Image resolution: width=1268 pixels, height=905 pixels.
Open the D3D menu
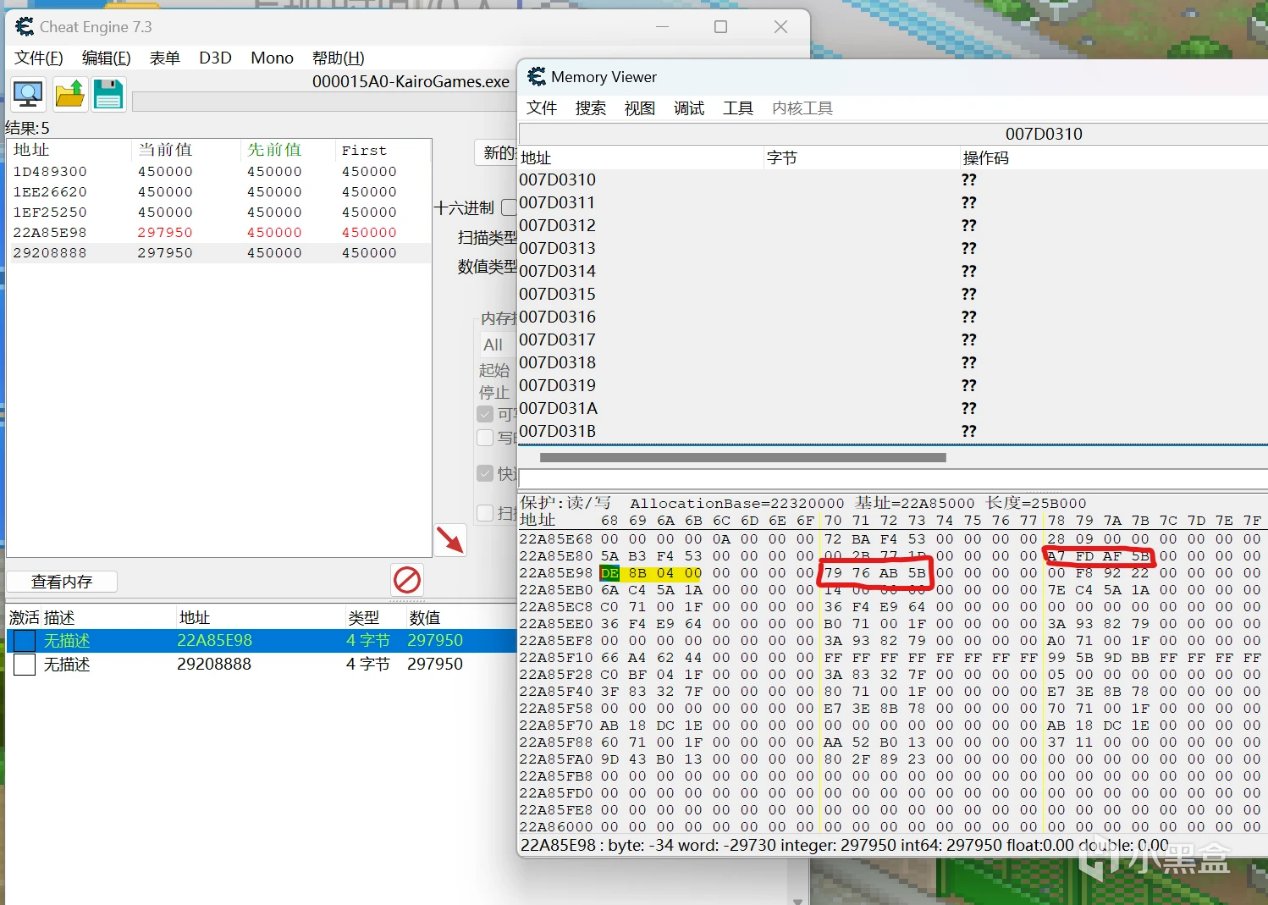215,58
